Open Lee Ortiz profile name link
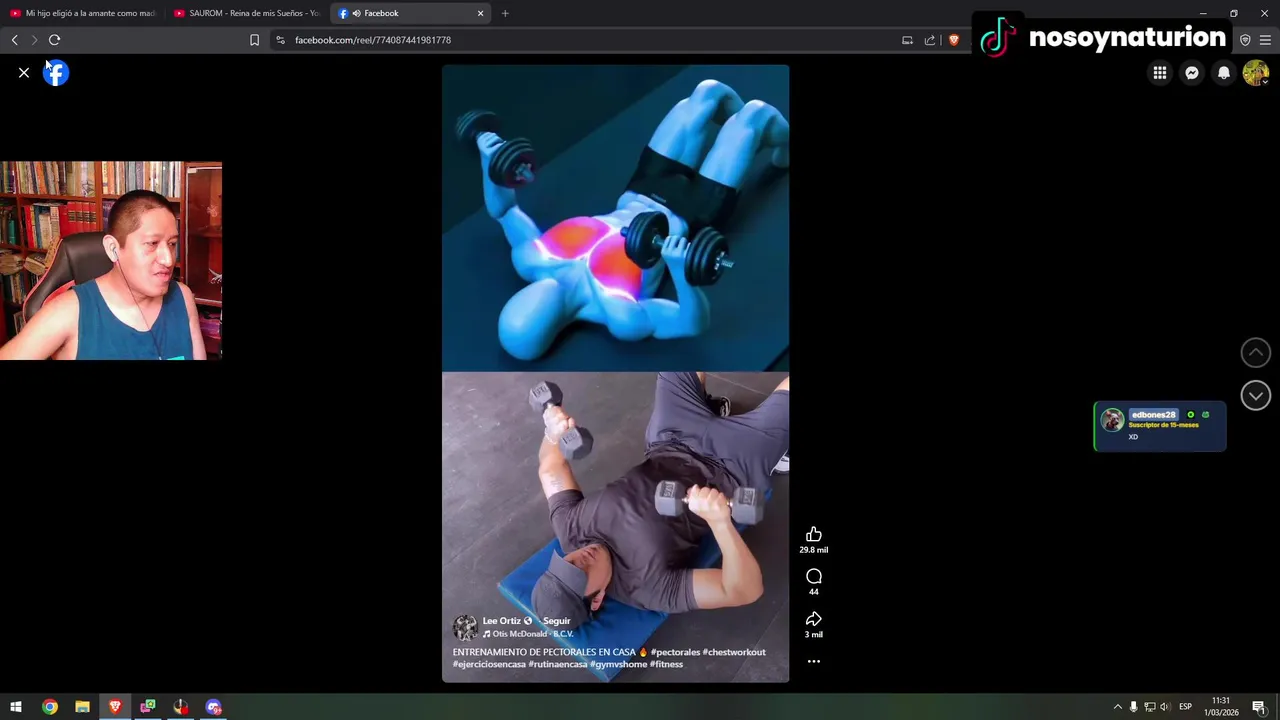The image size is (1280, 720). [x=502, y=621]
